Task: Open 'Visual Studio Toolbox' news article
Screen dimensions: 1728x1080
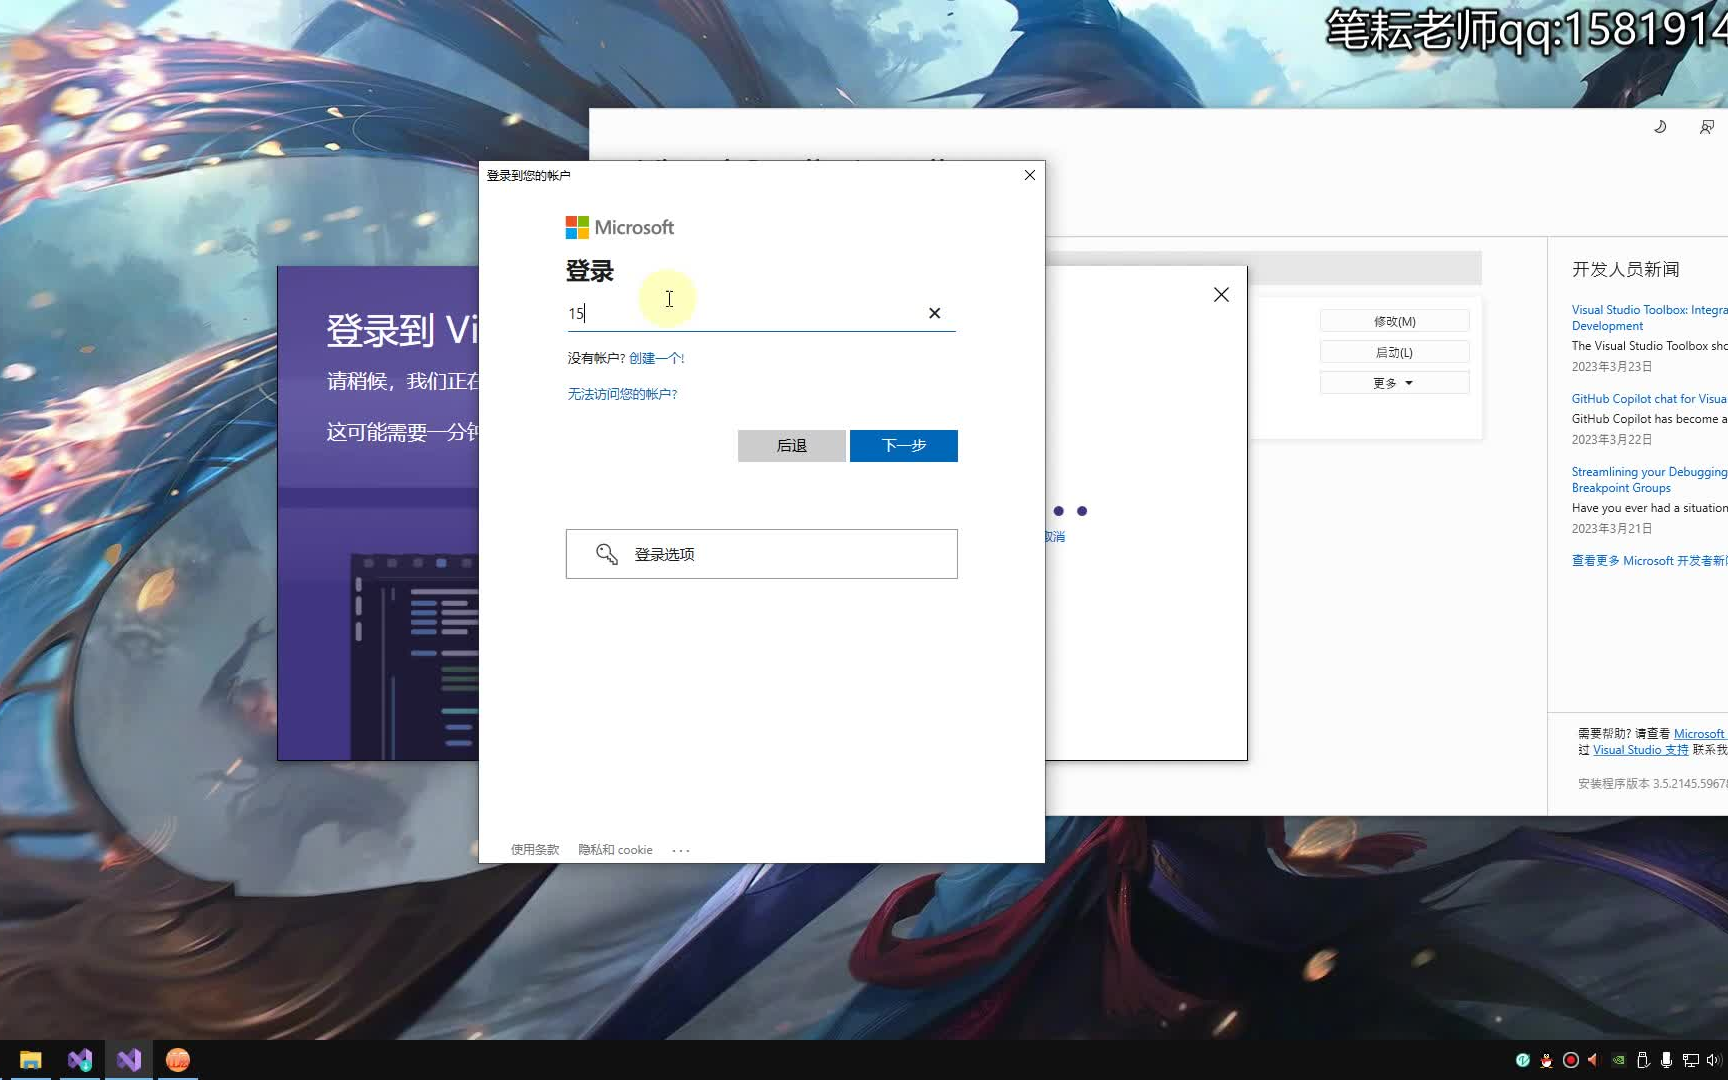Action: 1649,318
